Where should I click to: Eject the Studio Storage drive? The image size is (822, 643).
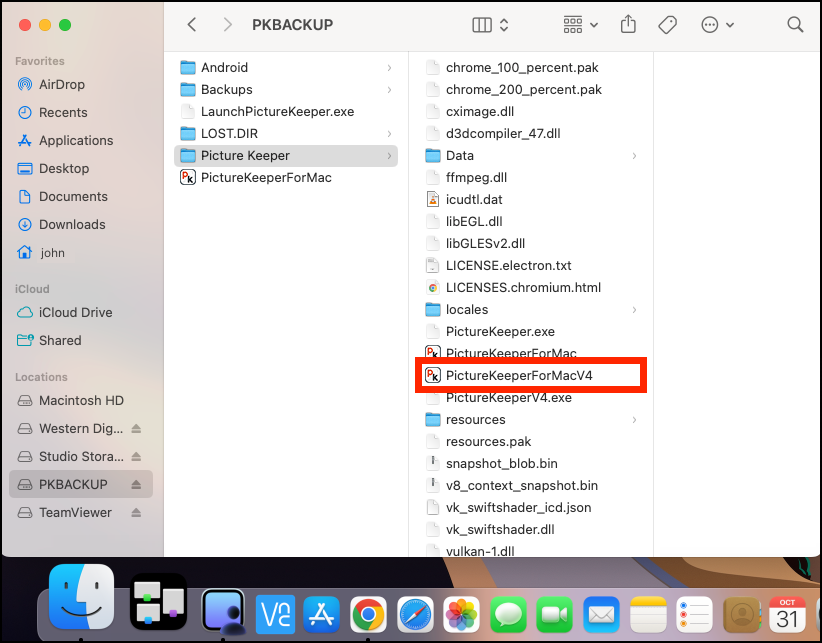point(136,456)
